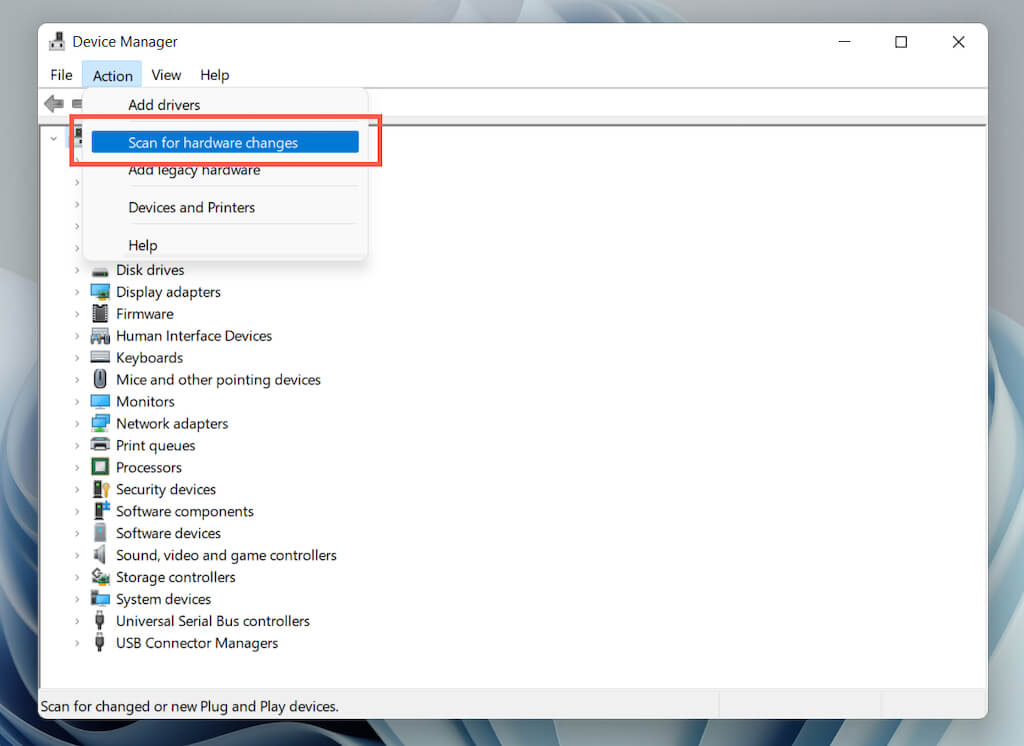Click the speaker icon for Sound controllers
This screenshot has width=1024, height=746.
click(99, 555)
